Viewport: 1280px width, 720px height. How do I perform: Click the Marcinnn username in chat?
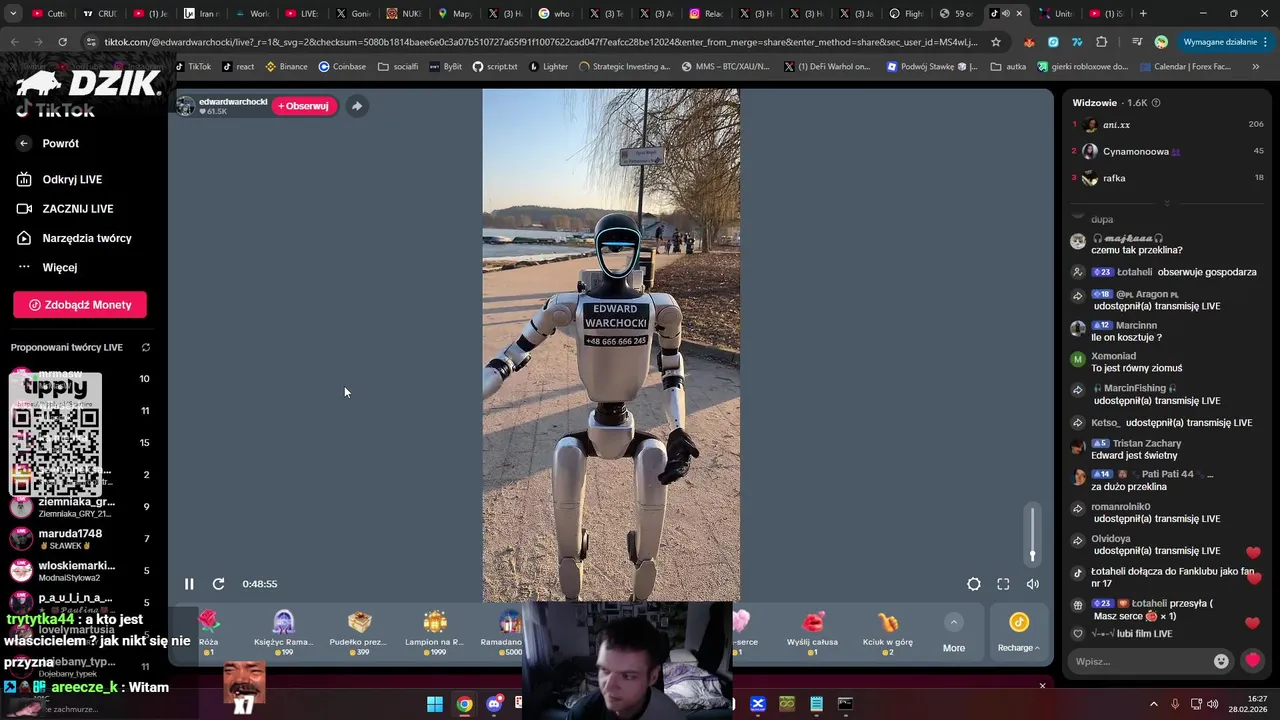pos(1137,325)
